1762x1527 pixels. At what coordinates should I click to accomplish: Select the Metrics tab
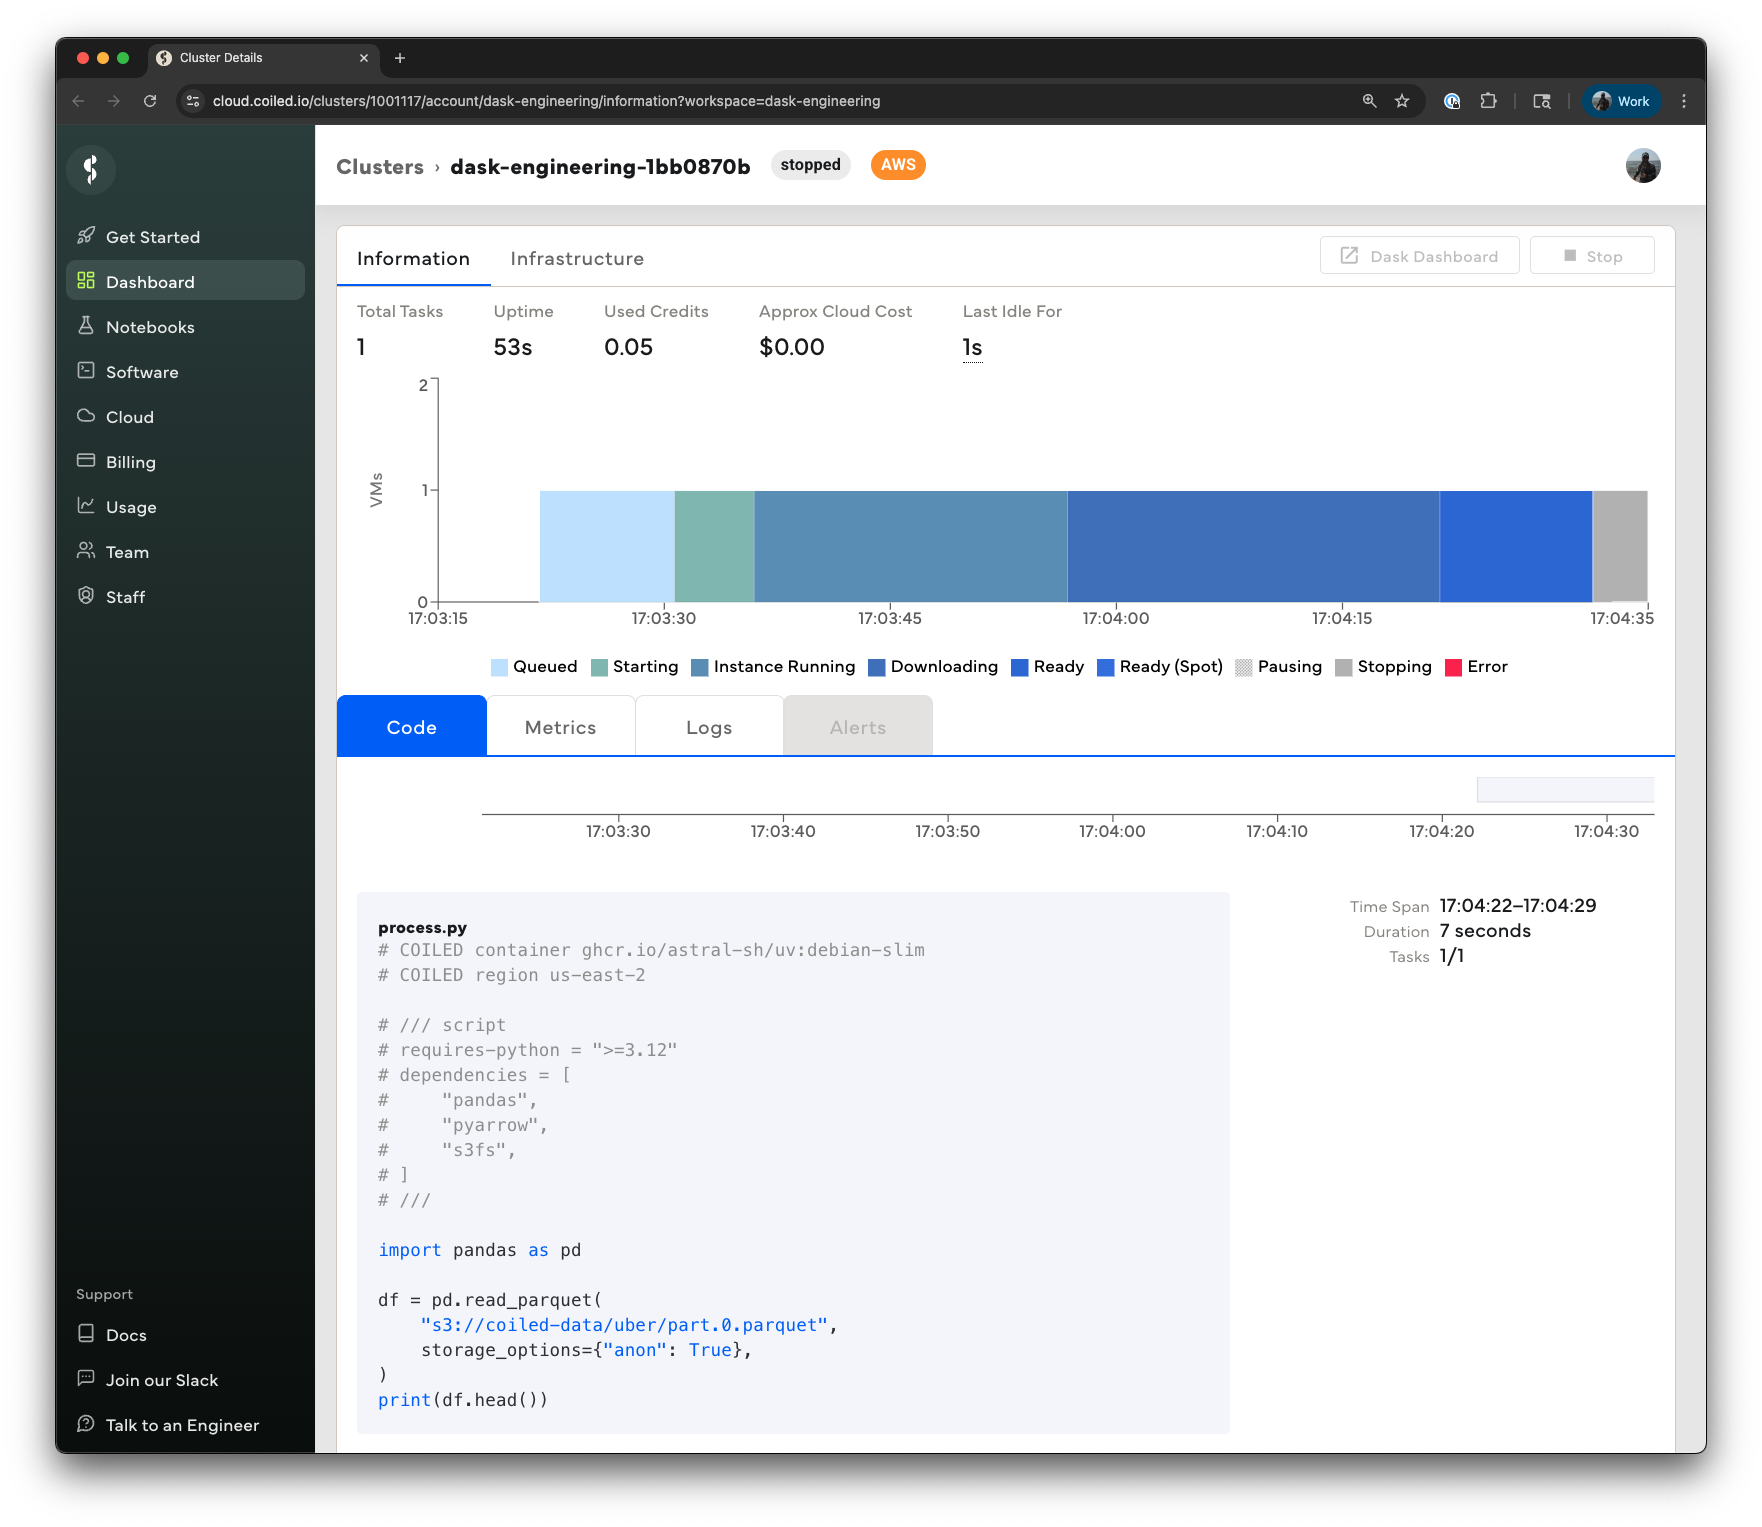coord(560,728)
